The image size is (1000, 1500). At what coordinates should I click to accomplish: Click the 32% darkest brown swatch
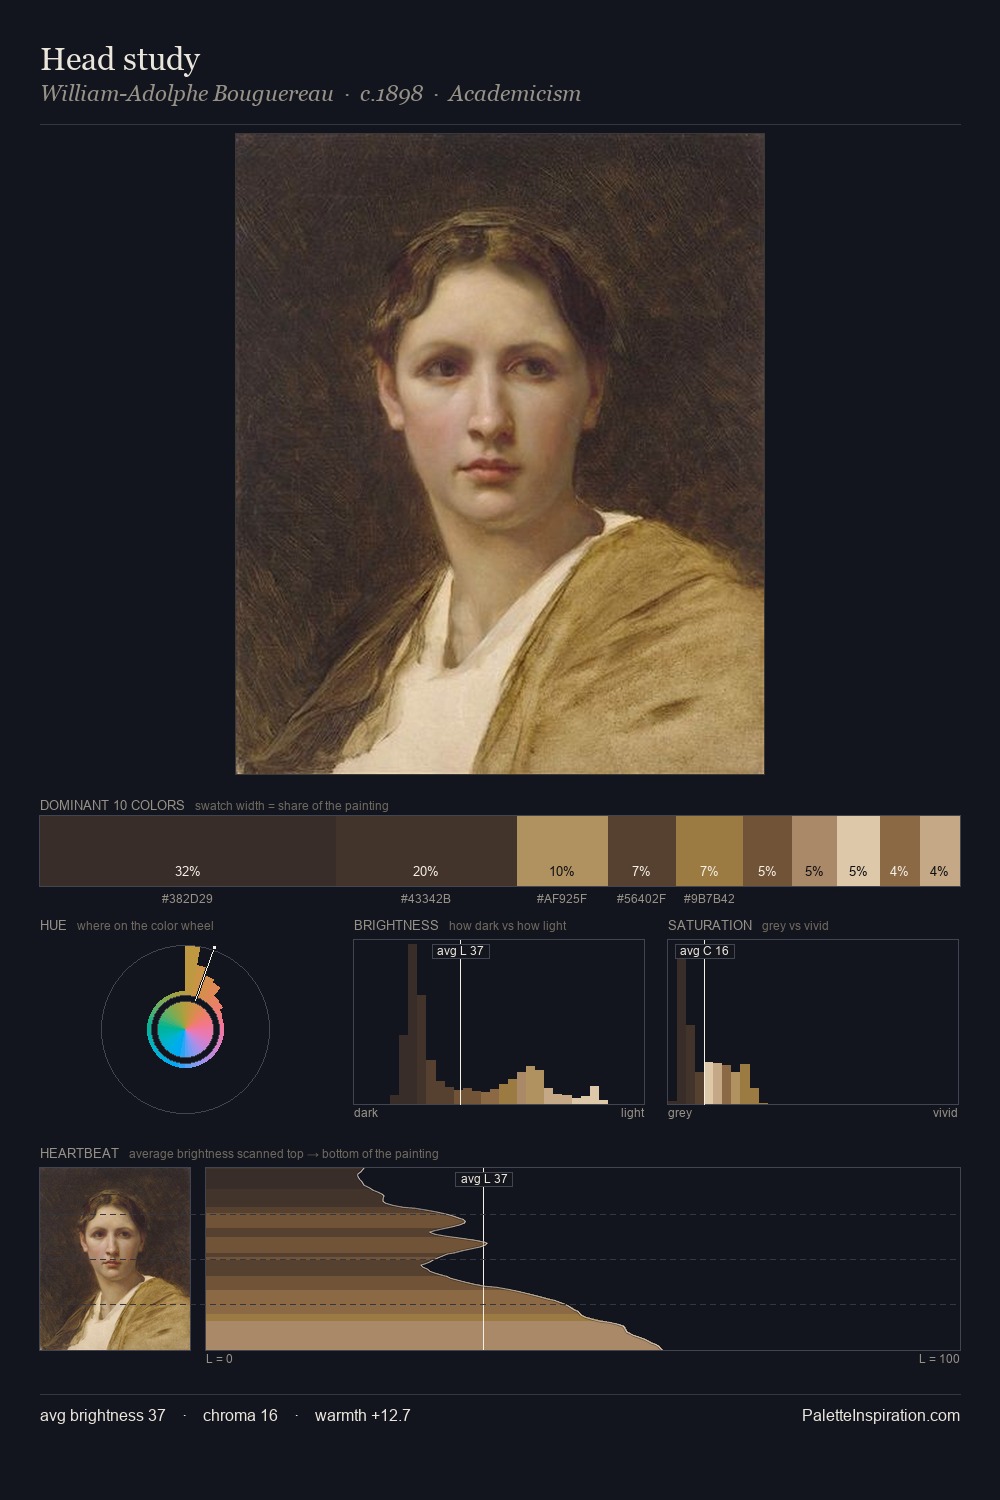tap(188, 851)
